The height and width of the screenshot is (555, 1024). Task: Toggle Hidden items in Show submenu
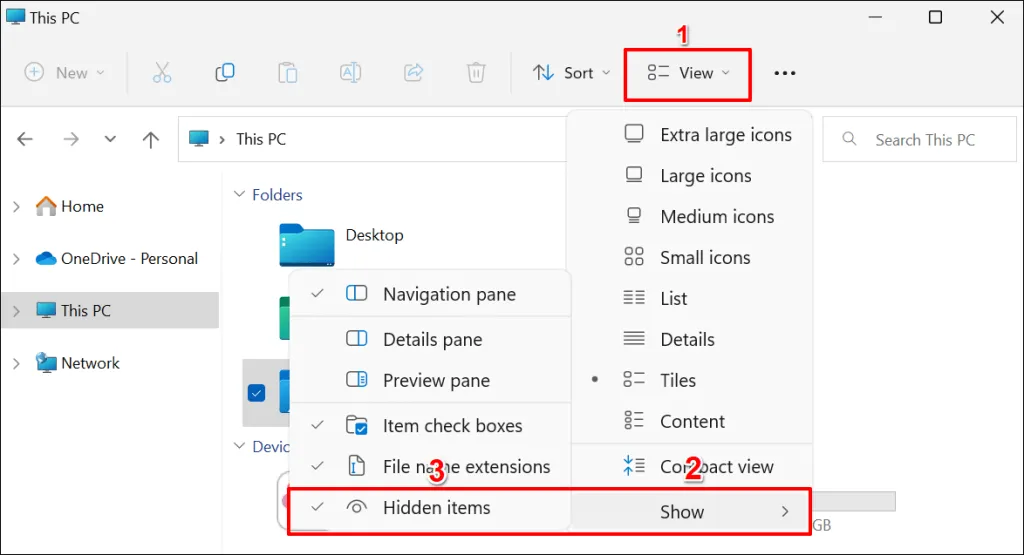[436, 508]
